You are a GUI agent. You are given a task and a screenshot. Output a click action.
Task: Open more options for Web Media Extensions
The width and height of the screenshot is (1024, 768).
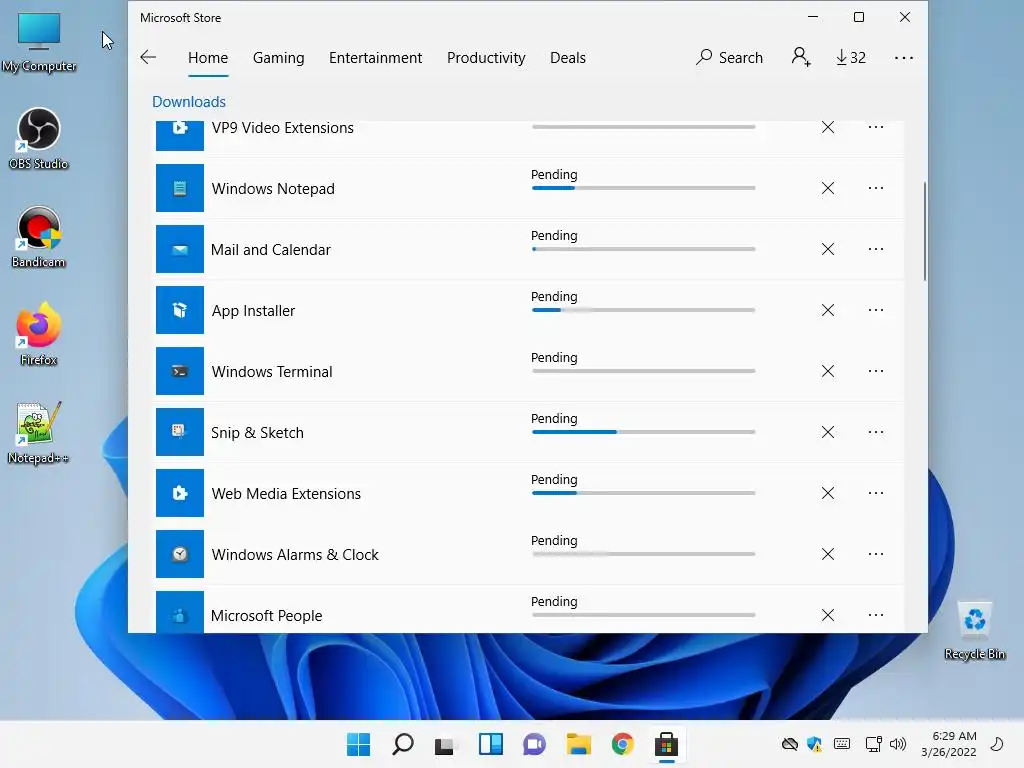876,493
